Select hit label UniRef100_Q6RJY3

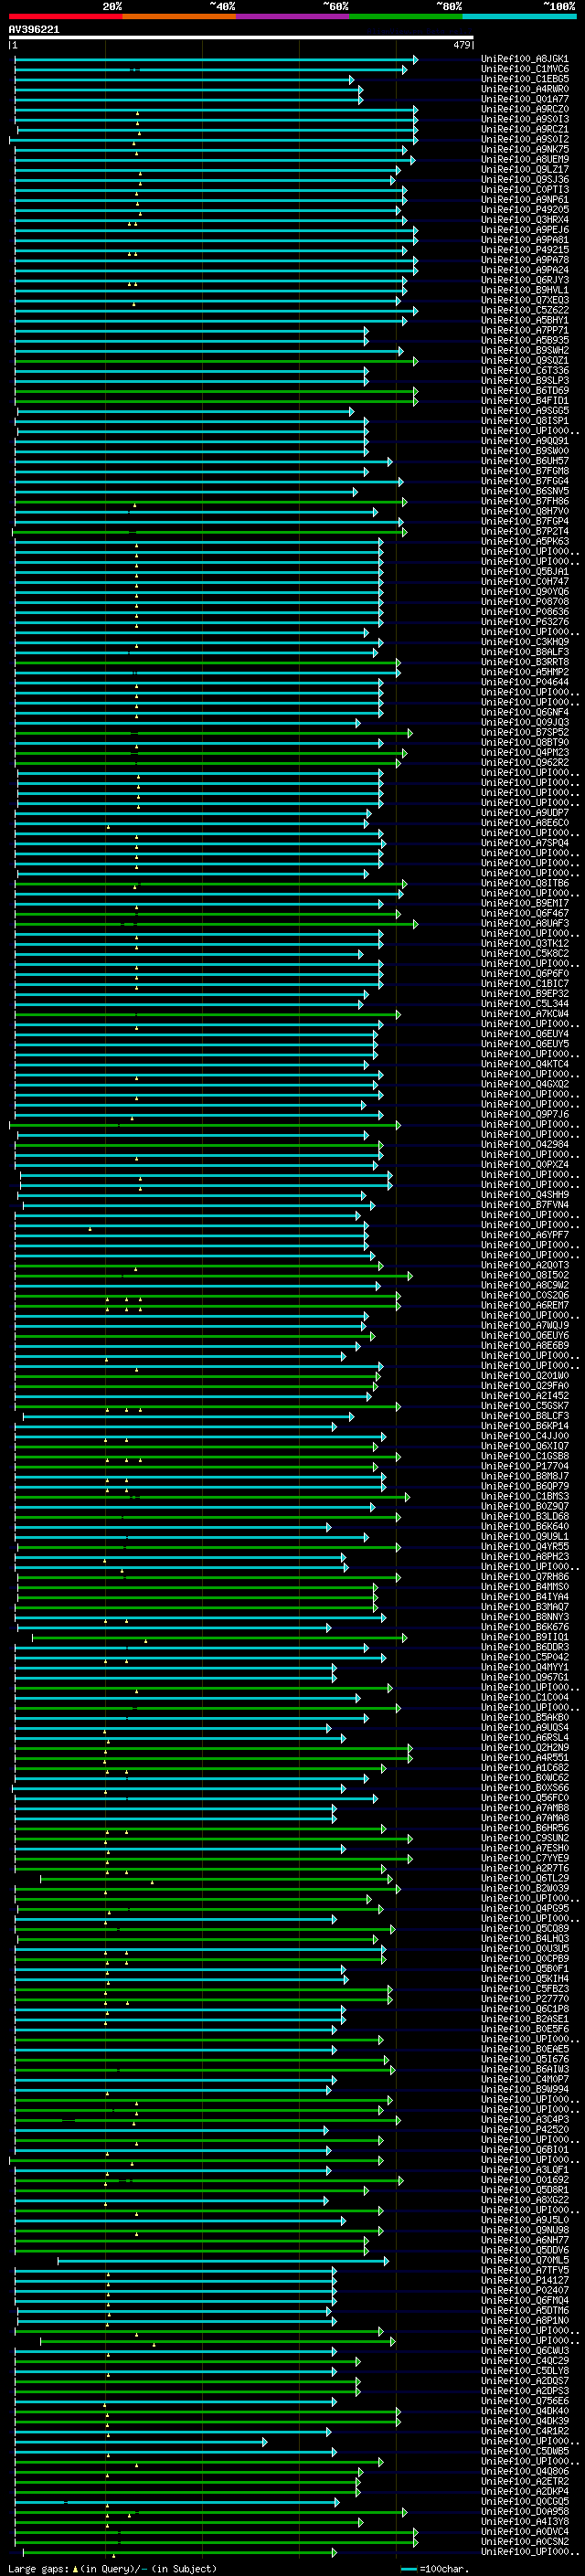pos(525,280)
